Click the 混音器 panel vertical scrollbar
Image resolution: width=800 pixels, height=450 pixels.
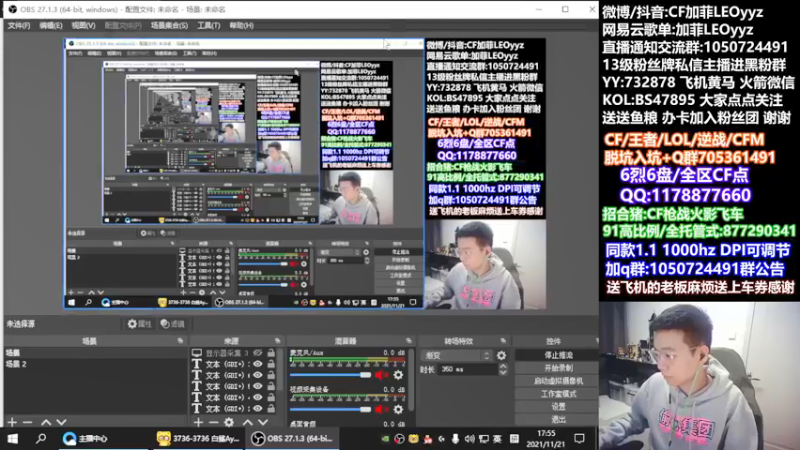(x=411, y=380)
